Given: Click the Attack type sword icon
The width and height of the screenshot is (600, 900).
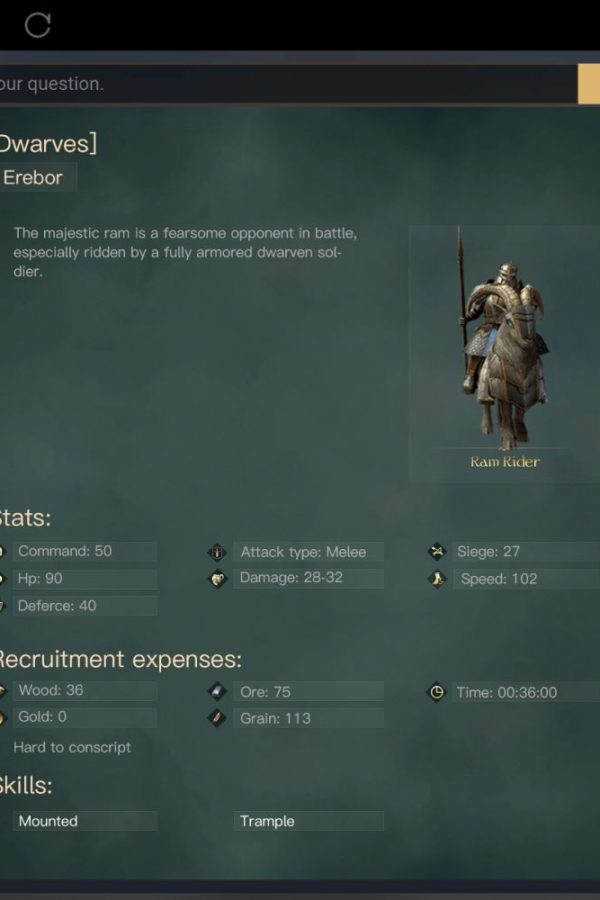Looking at the screenshot, I should coord(217,552).
